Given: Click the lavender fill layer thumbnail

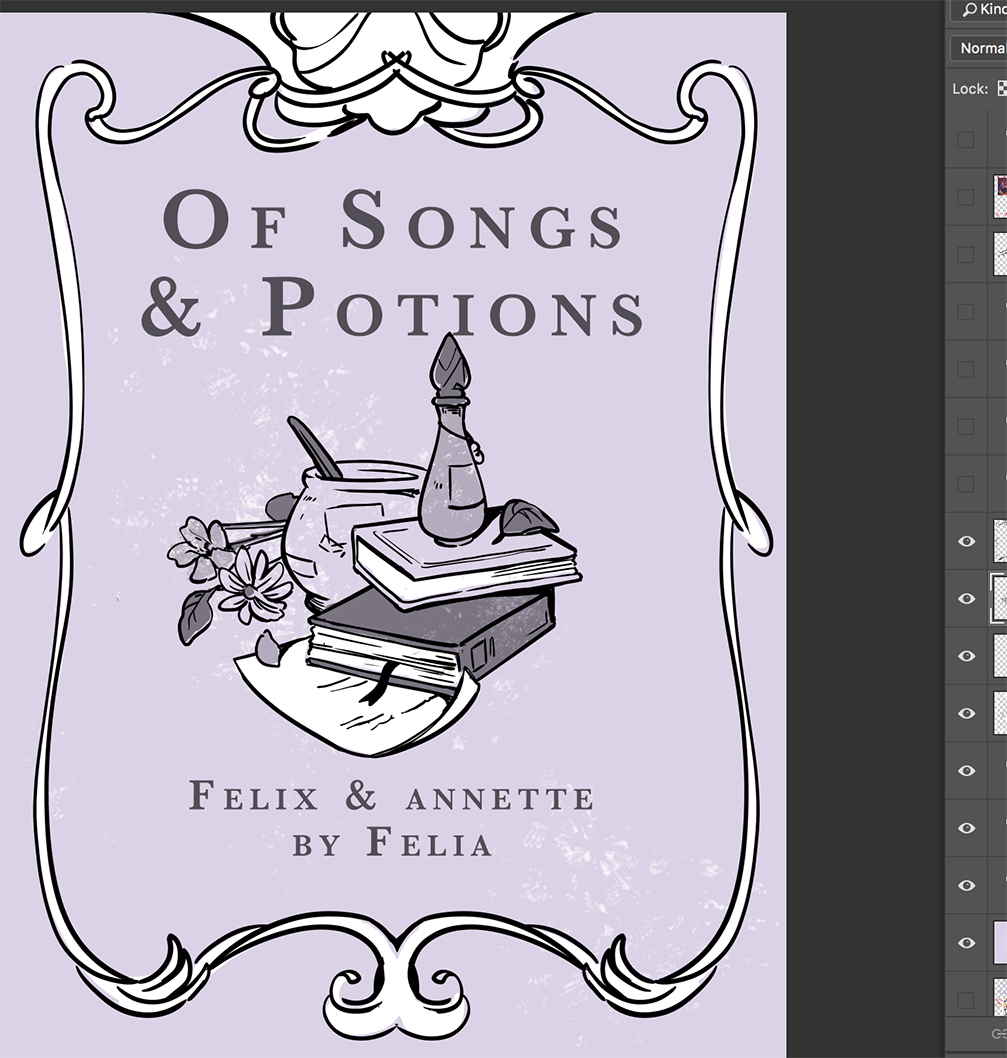Looking at the screenshot, I should pos(999,942).
